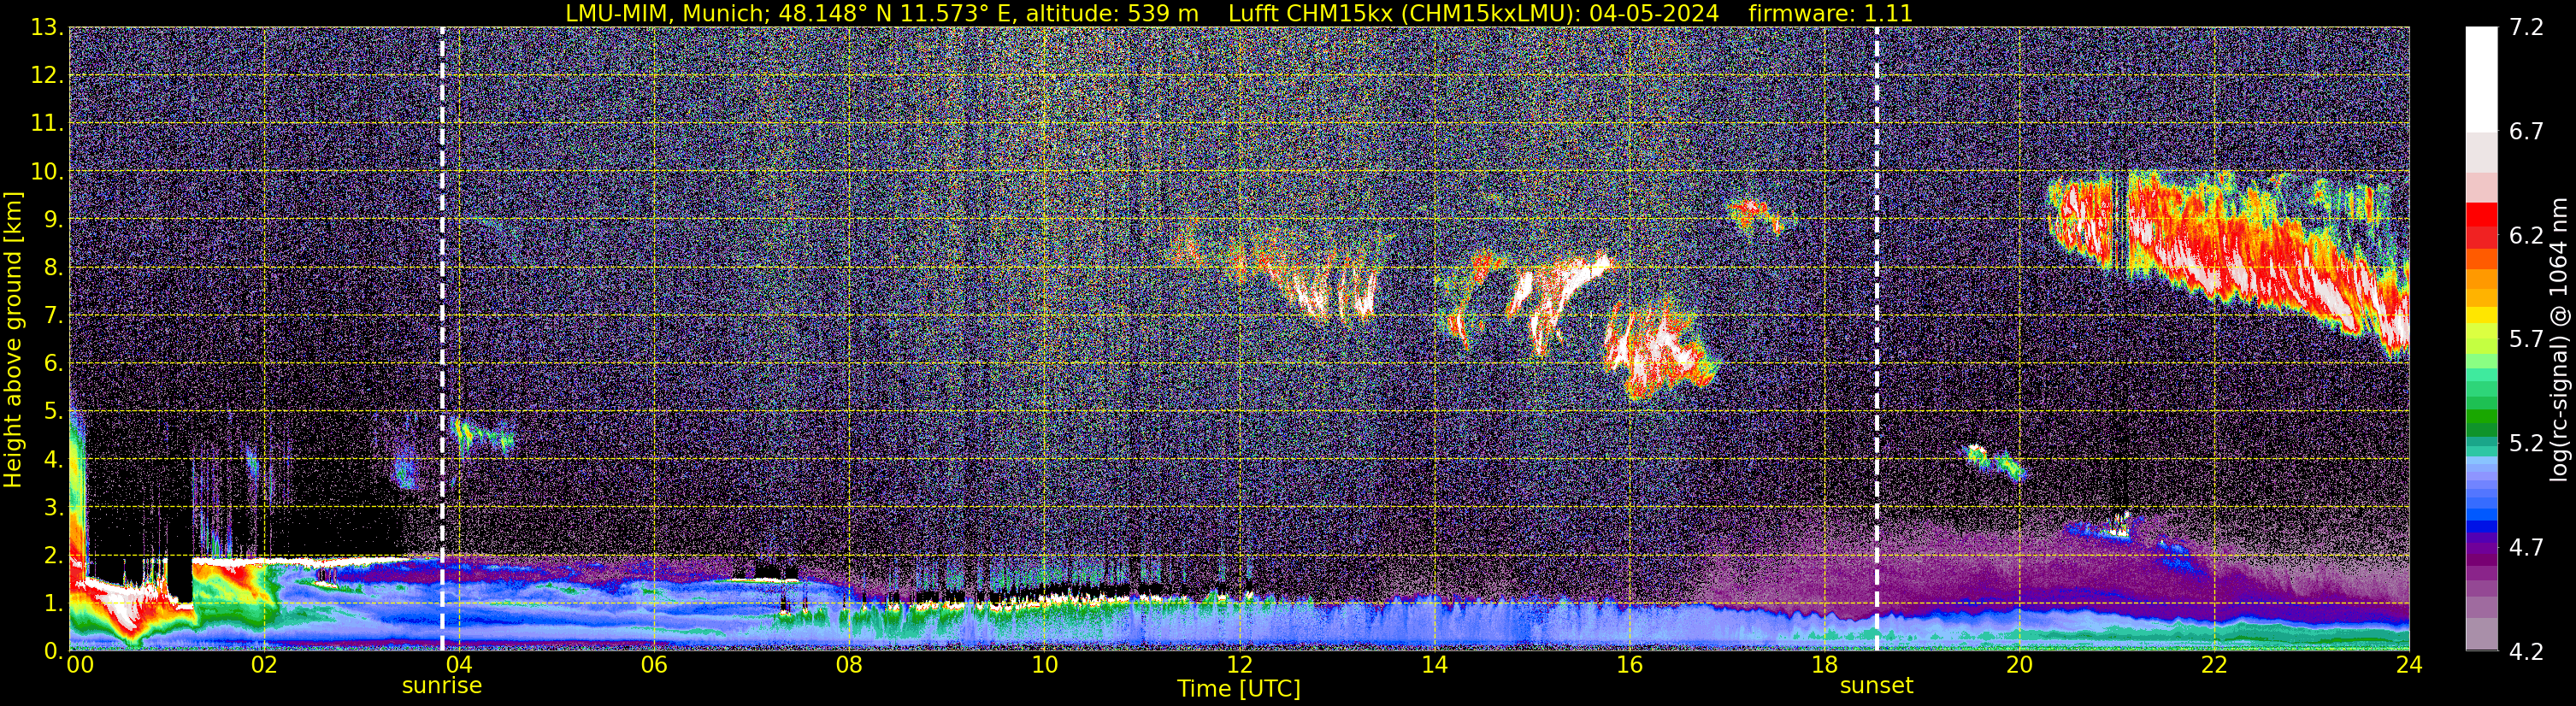Click the "2." height axis tick label
Viewport: 2576px width, 706px height.
(53, 555)
